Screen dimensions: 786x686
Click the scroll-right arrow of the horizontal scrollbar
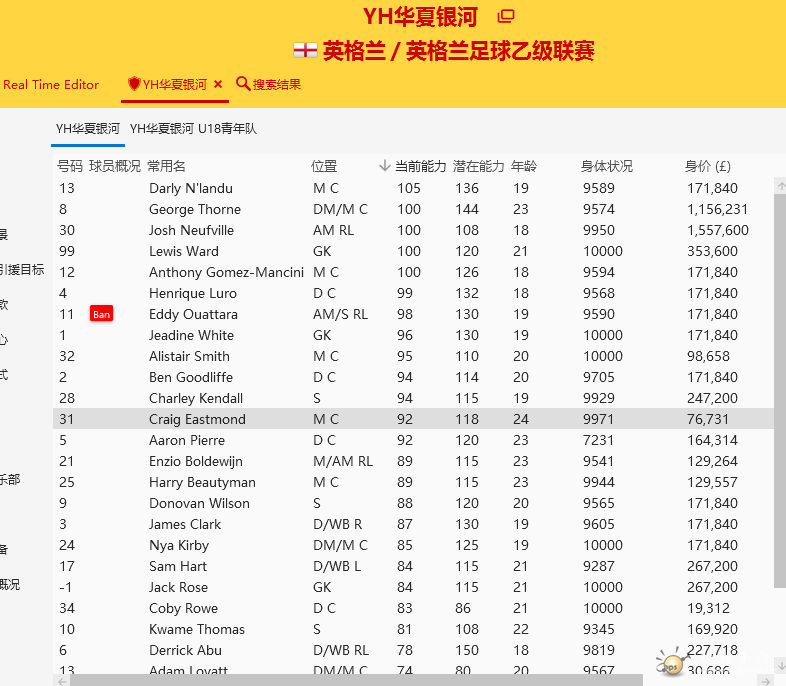pyautogui.click(x=765, y=680)
